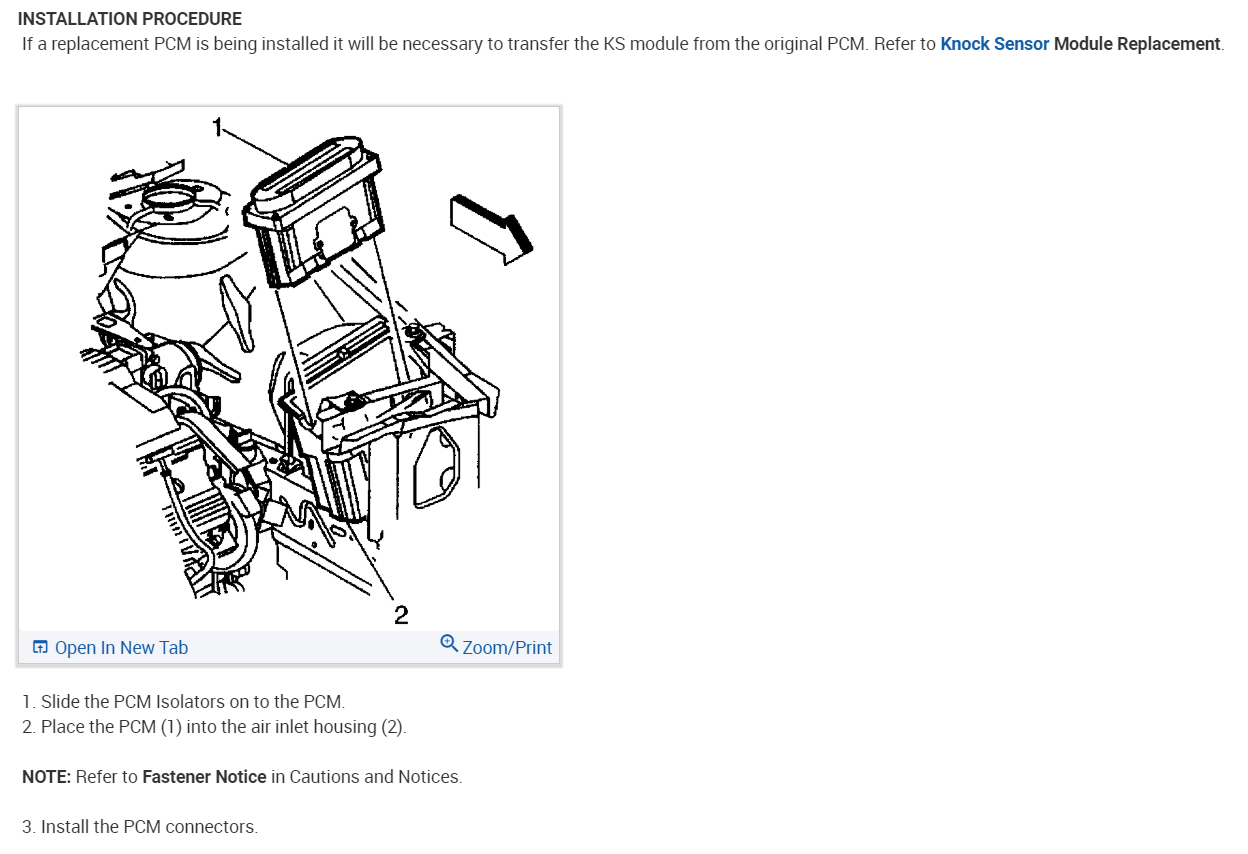Viewport: 1248px width, 854px height.
Task: Click callout number 1 in the diagram
Action: click(x=217, y=127)
